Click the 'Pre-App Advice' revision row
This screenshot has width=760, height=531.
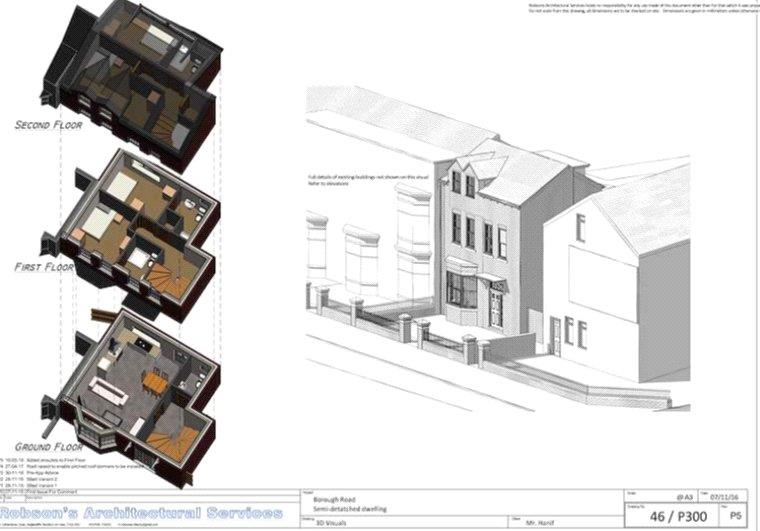point(30,472)
